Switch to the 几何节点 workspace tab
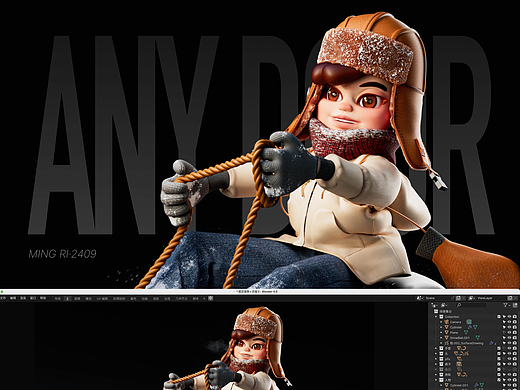 point(181,298)
